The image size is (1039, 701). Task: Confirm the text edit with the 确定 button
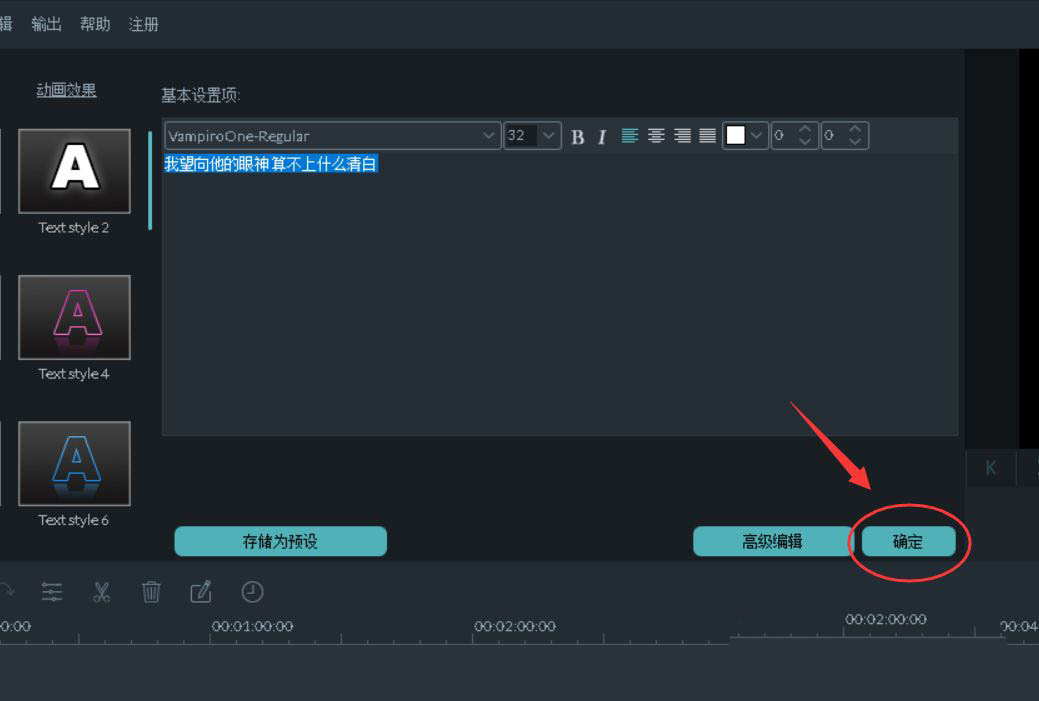[x=906, y=541]
